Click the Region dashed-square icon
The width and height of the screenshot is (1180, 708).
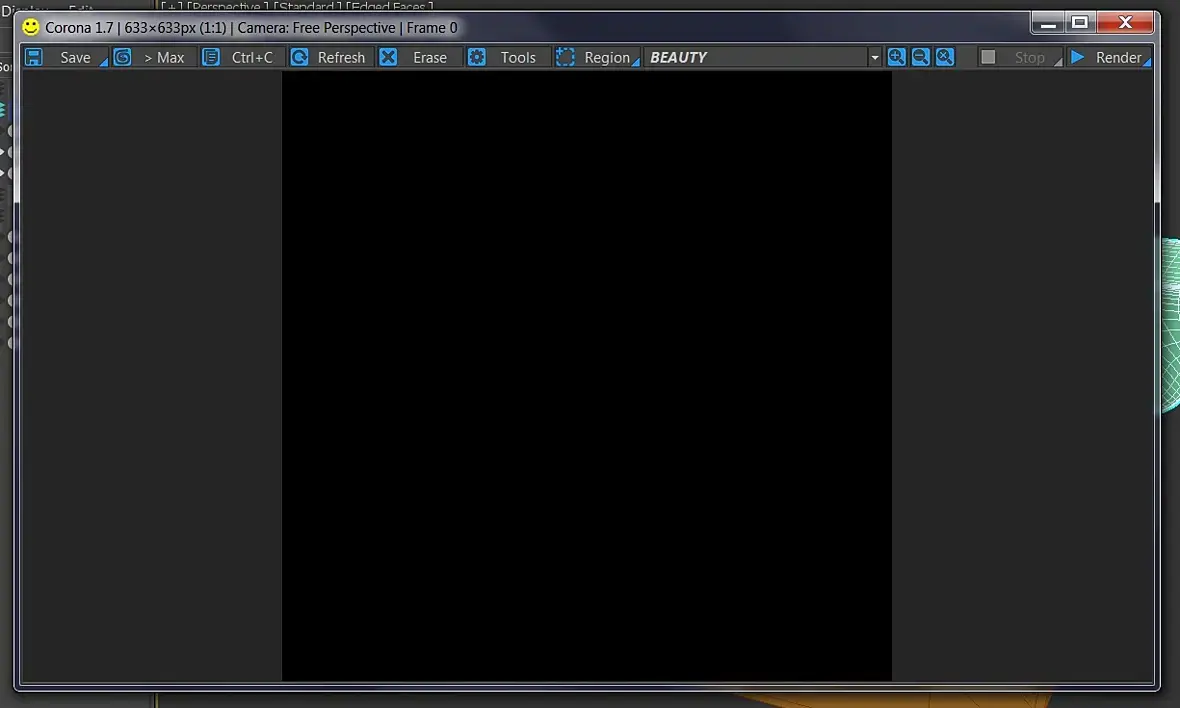[x=565, y=57]
